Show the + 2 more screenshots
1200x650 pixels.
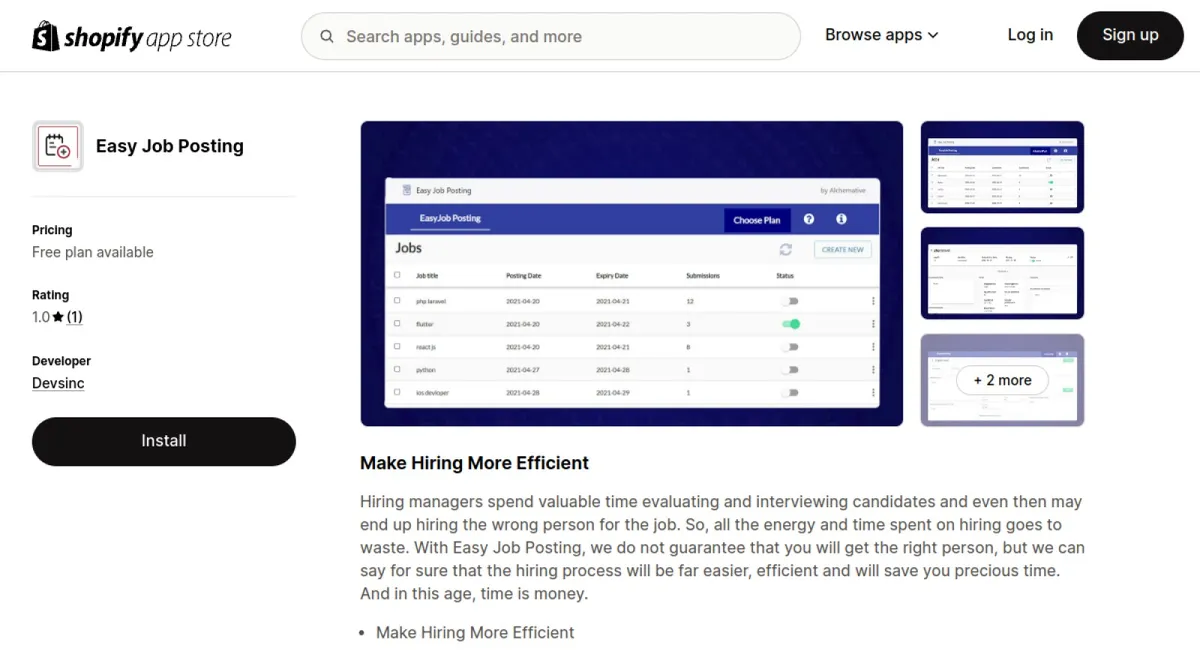pyautogui.click(x=1002, y=380)
